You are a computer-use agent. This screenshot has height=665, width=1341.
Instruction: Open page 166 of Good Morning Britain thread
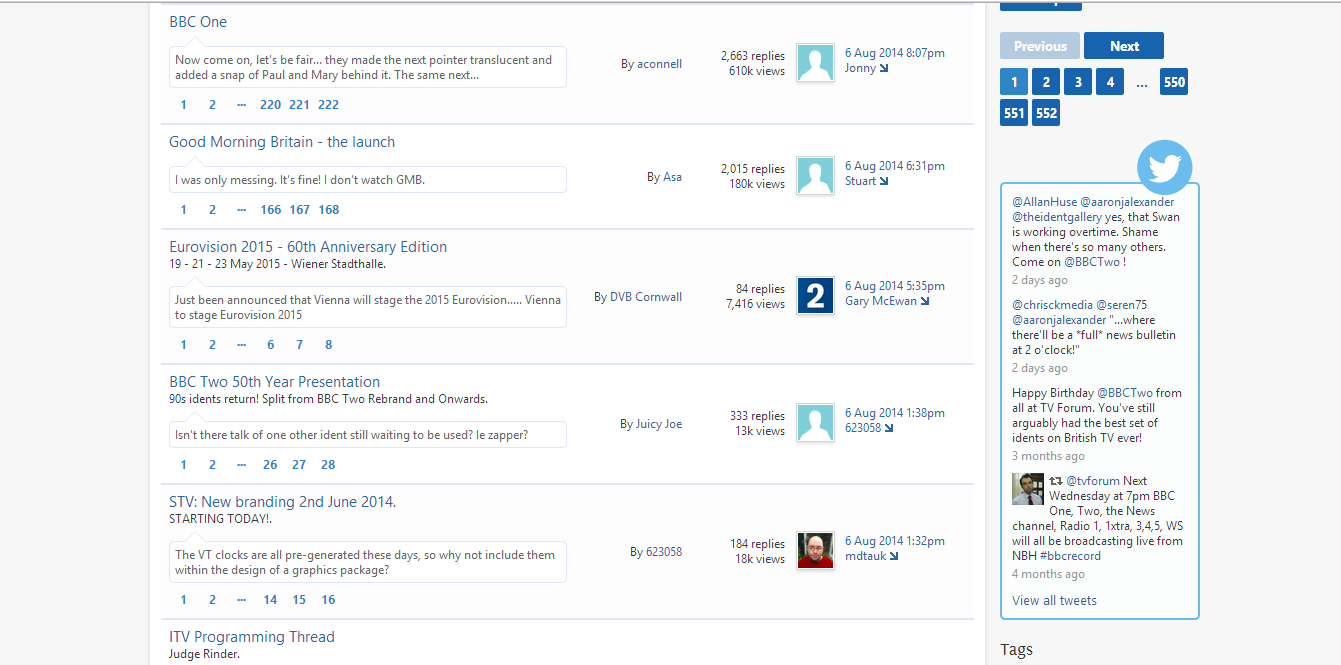pos(270,210)
